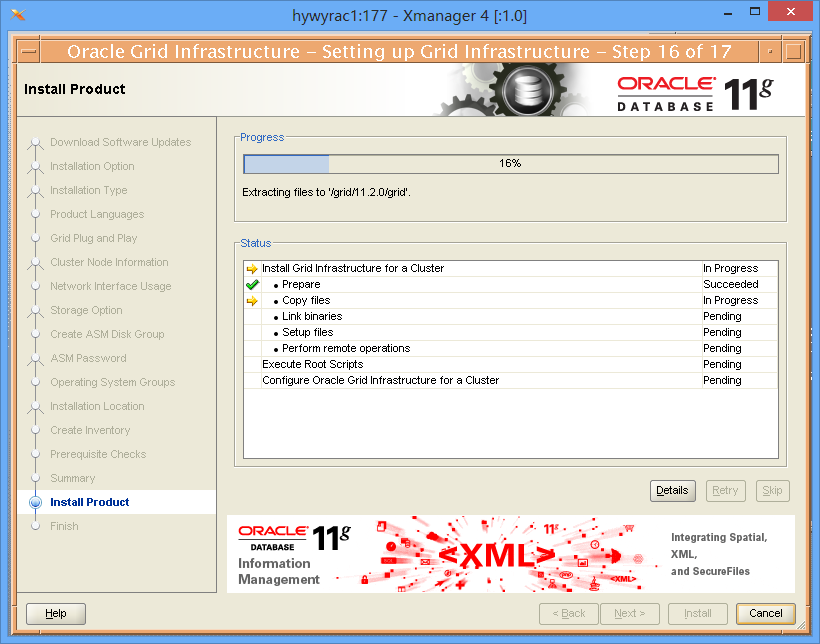Click the Xmanager app icon in title bar
The image size is (820, 644).
tap(18, 15)
